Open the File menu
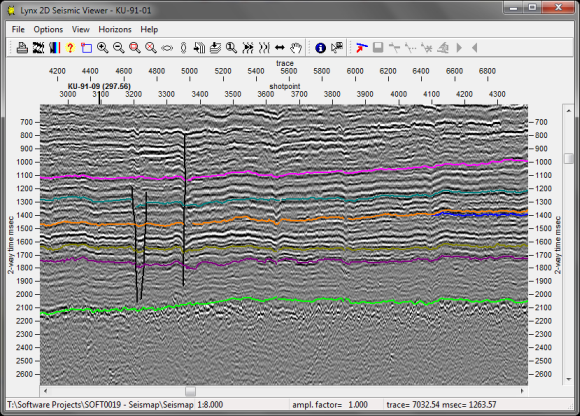Image resolution: width=580 pixels, height=416 pixels. (18, 30)
